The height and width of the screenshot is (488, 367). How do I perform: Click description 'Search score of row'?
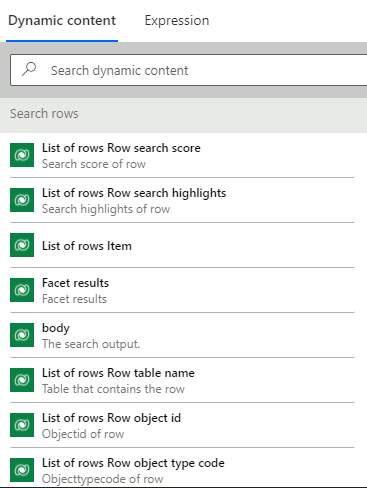(x=94, y=164)
